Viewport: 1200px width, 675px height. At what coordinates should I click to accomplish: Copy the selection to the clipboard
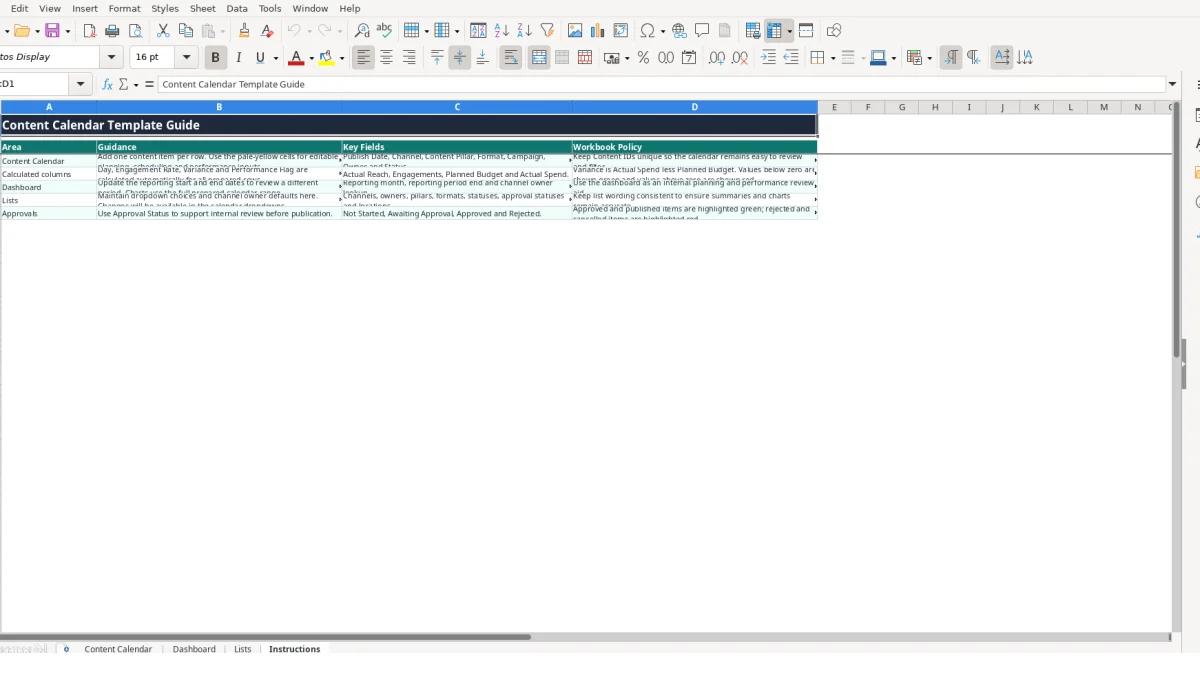186,31
